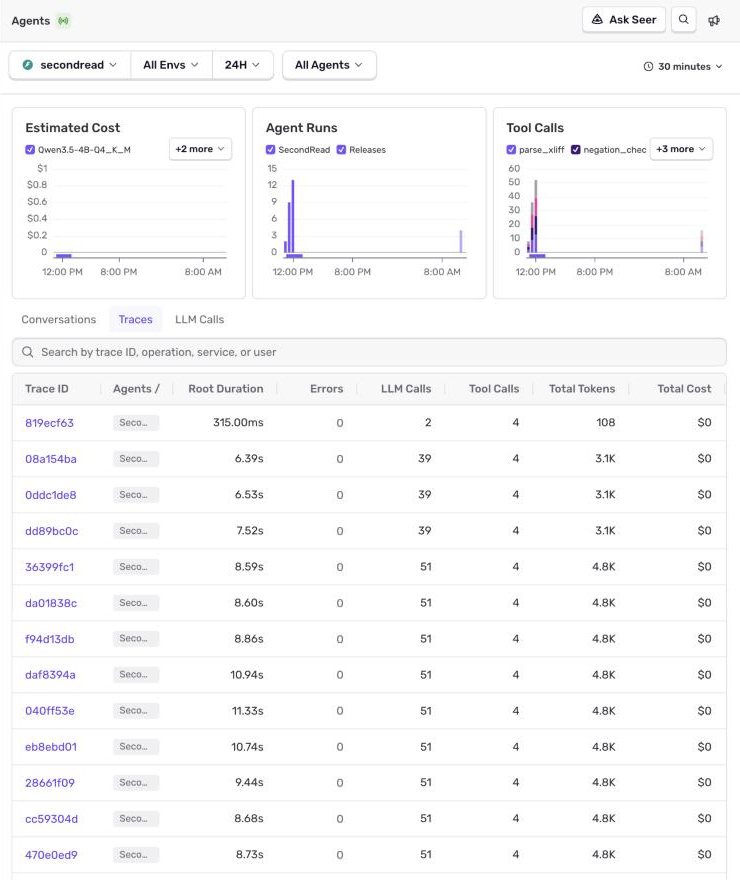Click the Tool Calls chart title
This screenshot has height=880, width=740.
(535, 127)
